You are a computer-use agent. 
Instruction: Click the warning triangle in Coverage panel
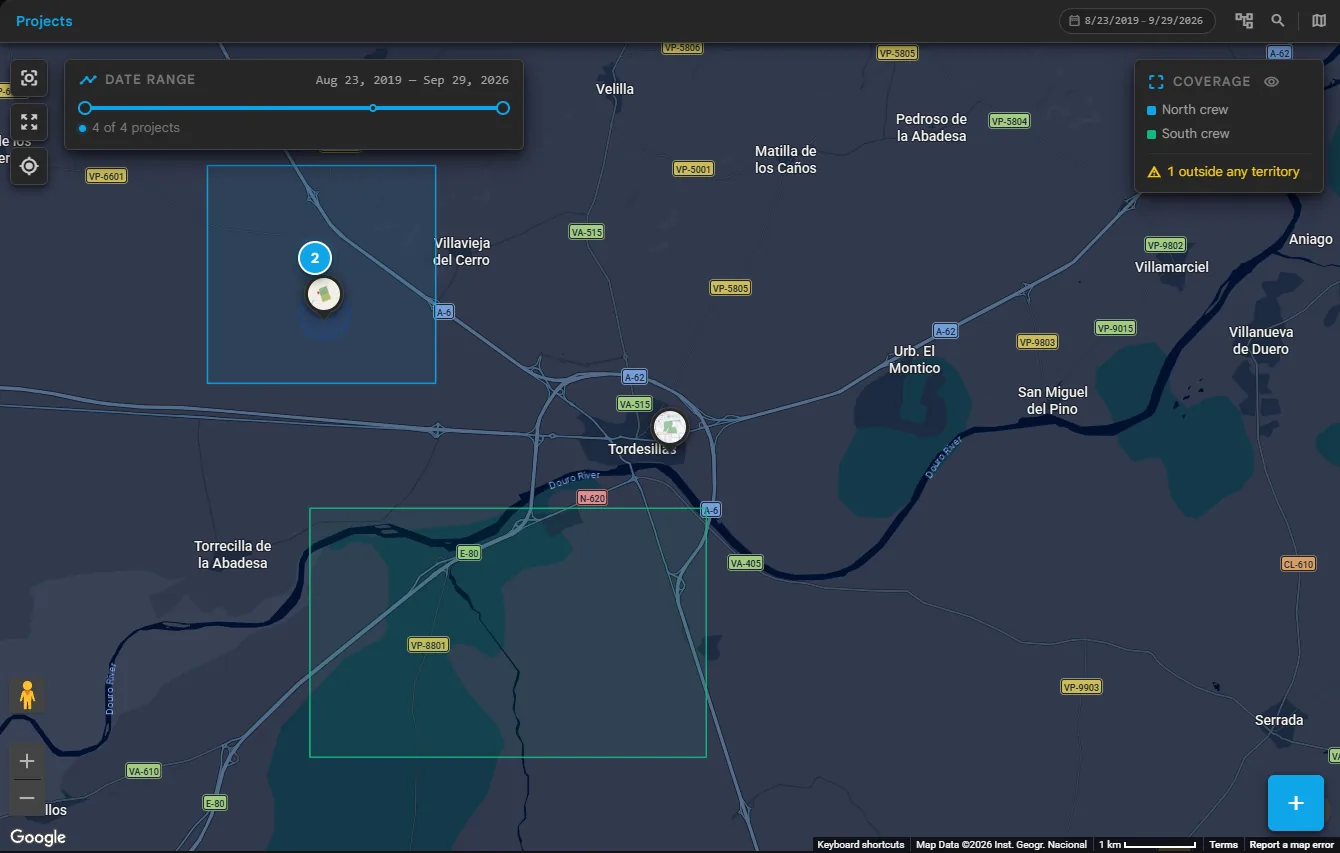pos(1154,172)
